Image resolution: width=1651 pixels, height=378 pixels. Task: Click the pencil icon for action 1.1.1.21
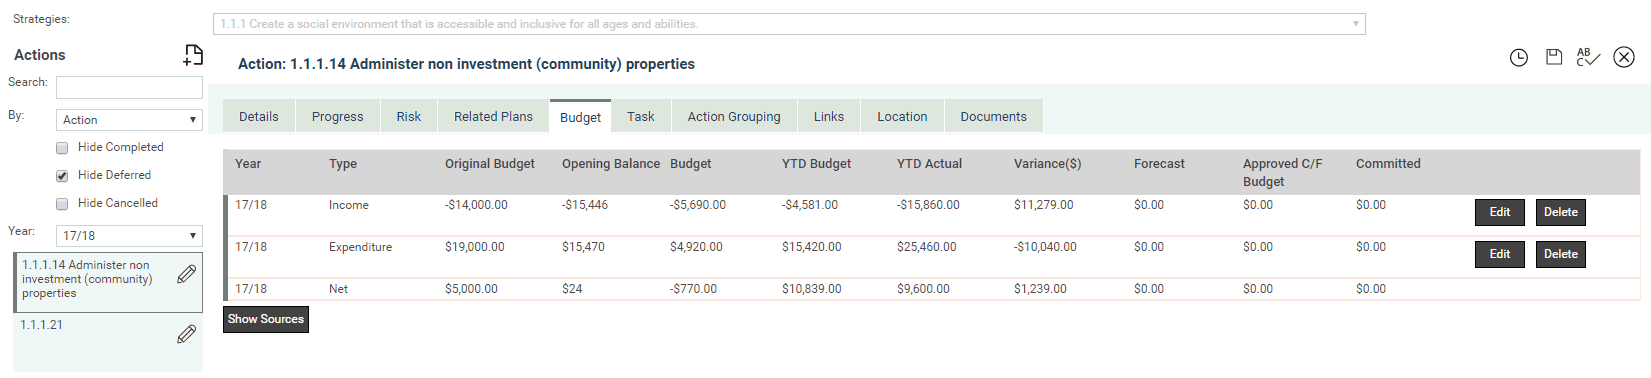(186, 334)
